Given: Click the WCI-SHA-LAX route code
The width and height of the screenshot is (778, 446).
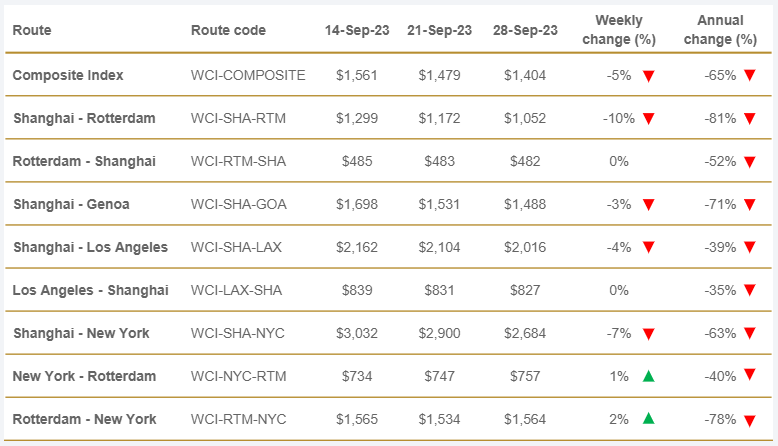Looking at the screenshot, I should point(238,247).
